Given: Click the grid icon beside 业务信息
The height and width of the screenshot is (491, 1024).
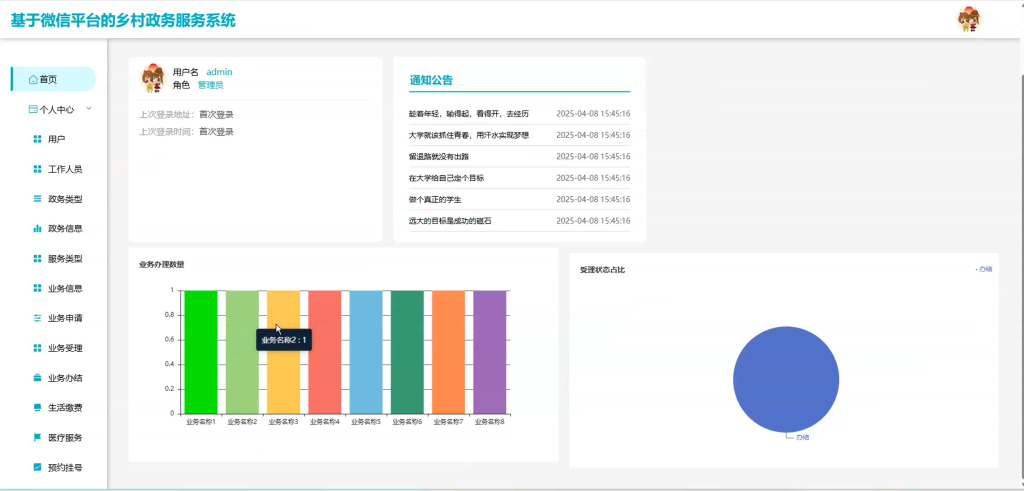Looking at the screenshot, I should tap(37, 288).
